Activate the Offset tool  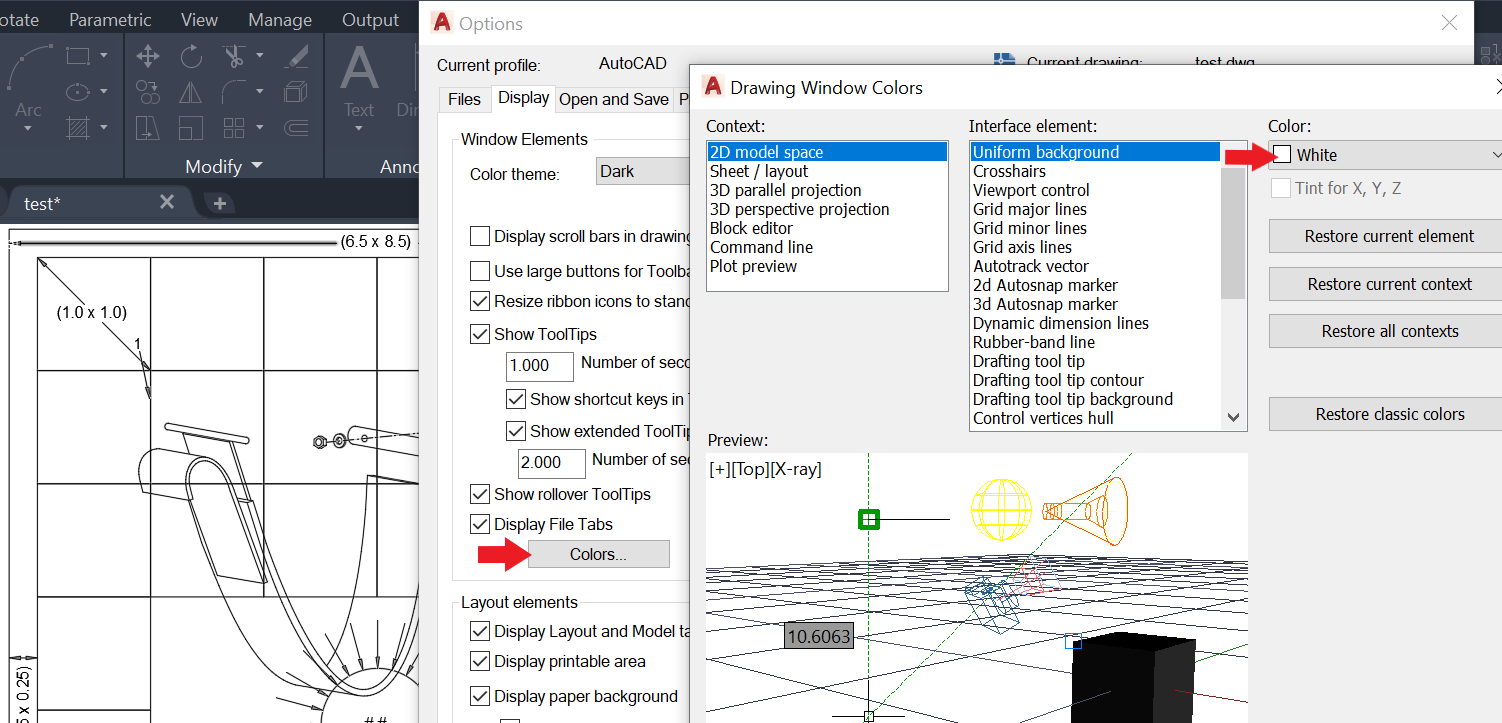point(295,128)
